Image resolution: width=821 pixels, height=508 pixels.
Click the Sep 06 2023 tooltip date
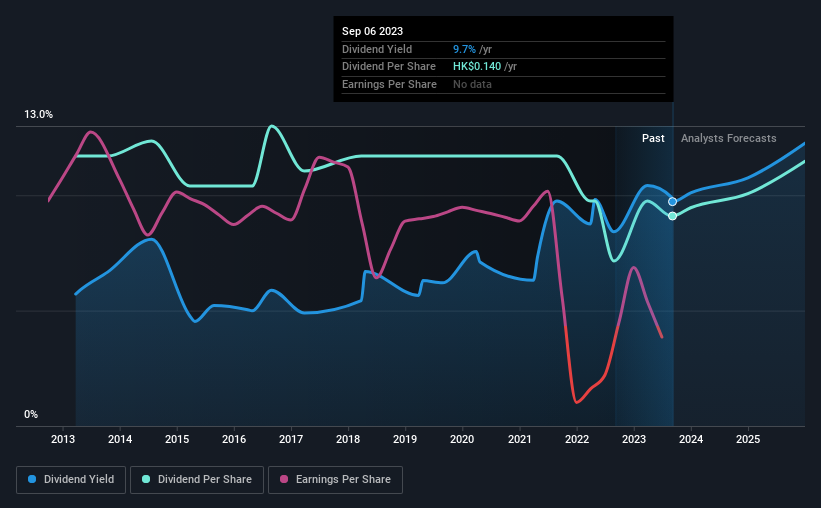pos(372,31)
